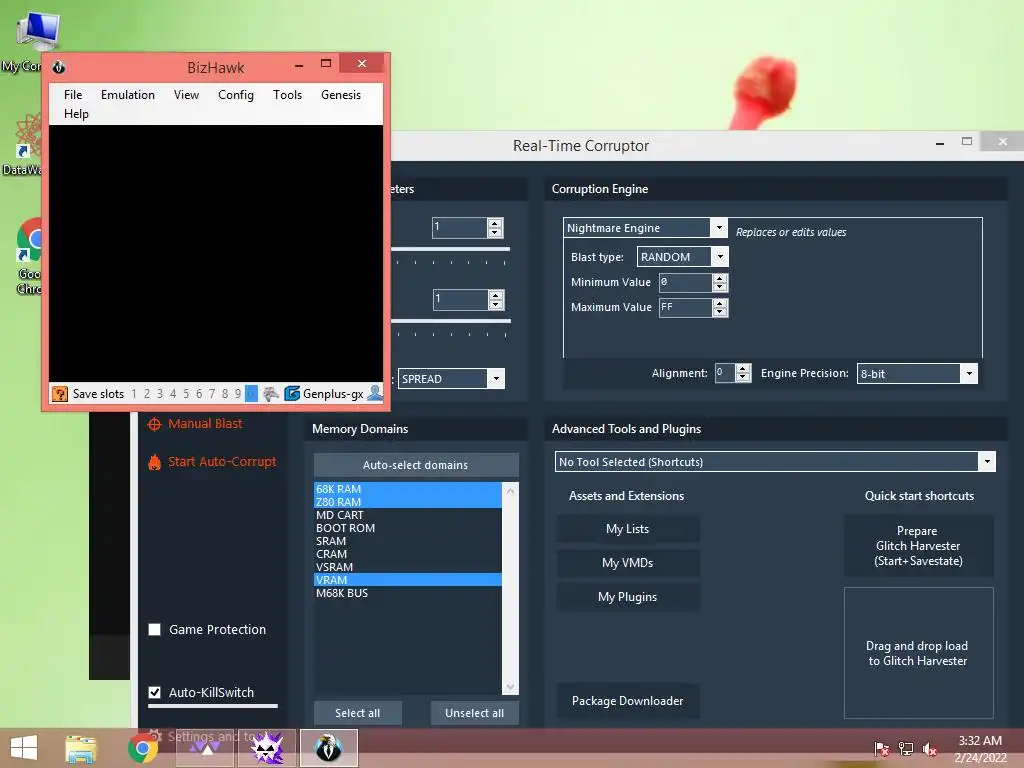This screenshot has width=1024, height=768.
Task: Deselect VRAM in memory domains list
Action: (x=408, y=580)
